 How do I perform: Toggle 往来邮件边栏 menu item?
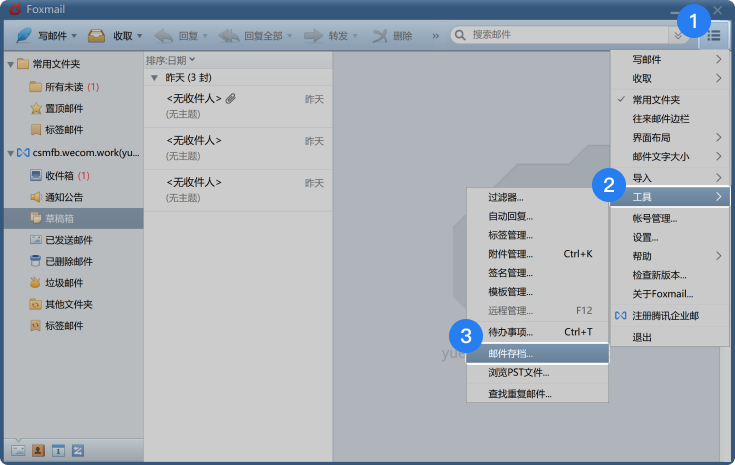pyautogui.click(x=670, y=119)
